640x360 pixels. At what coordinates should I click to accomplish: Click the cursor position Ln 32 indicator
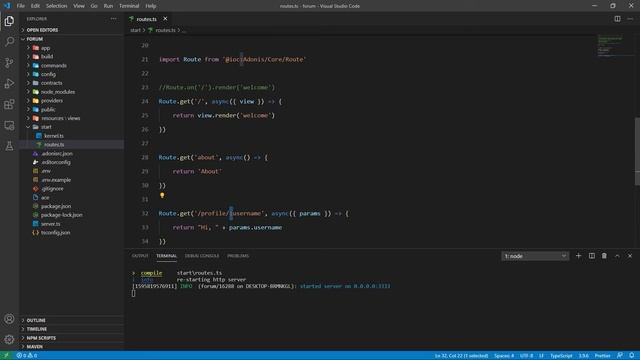461,356
